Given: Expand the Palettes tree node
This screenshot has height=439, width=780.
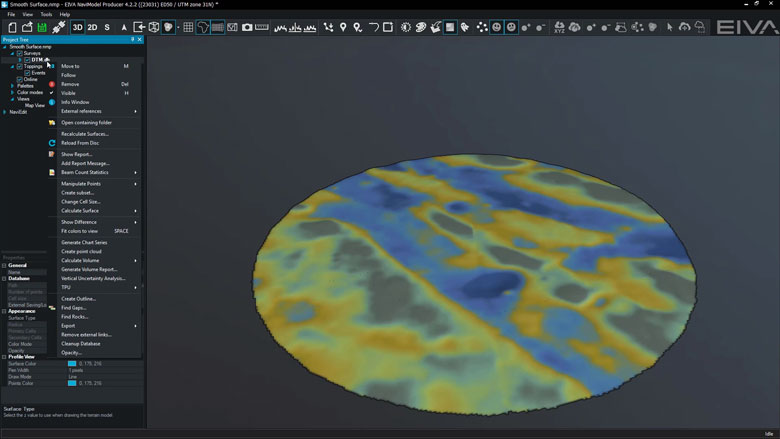Looking at the screenshot, I should pyautogui.click(x=13, y=86).
